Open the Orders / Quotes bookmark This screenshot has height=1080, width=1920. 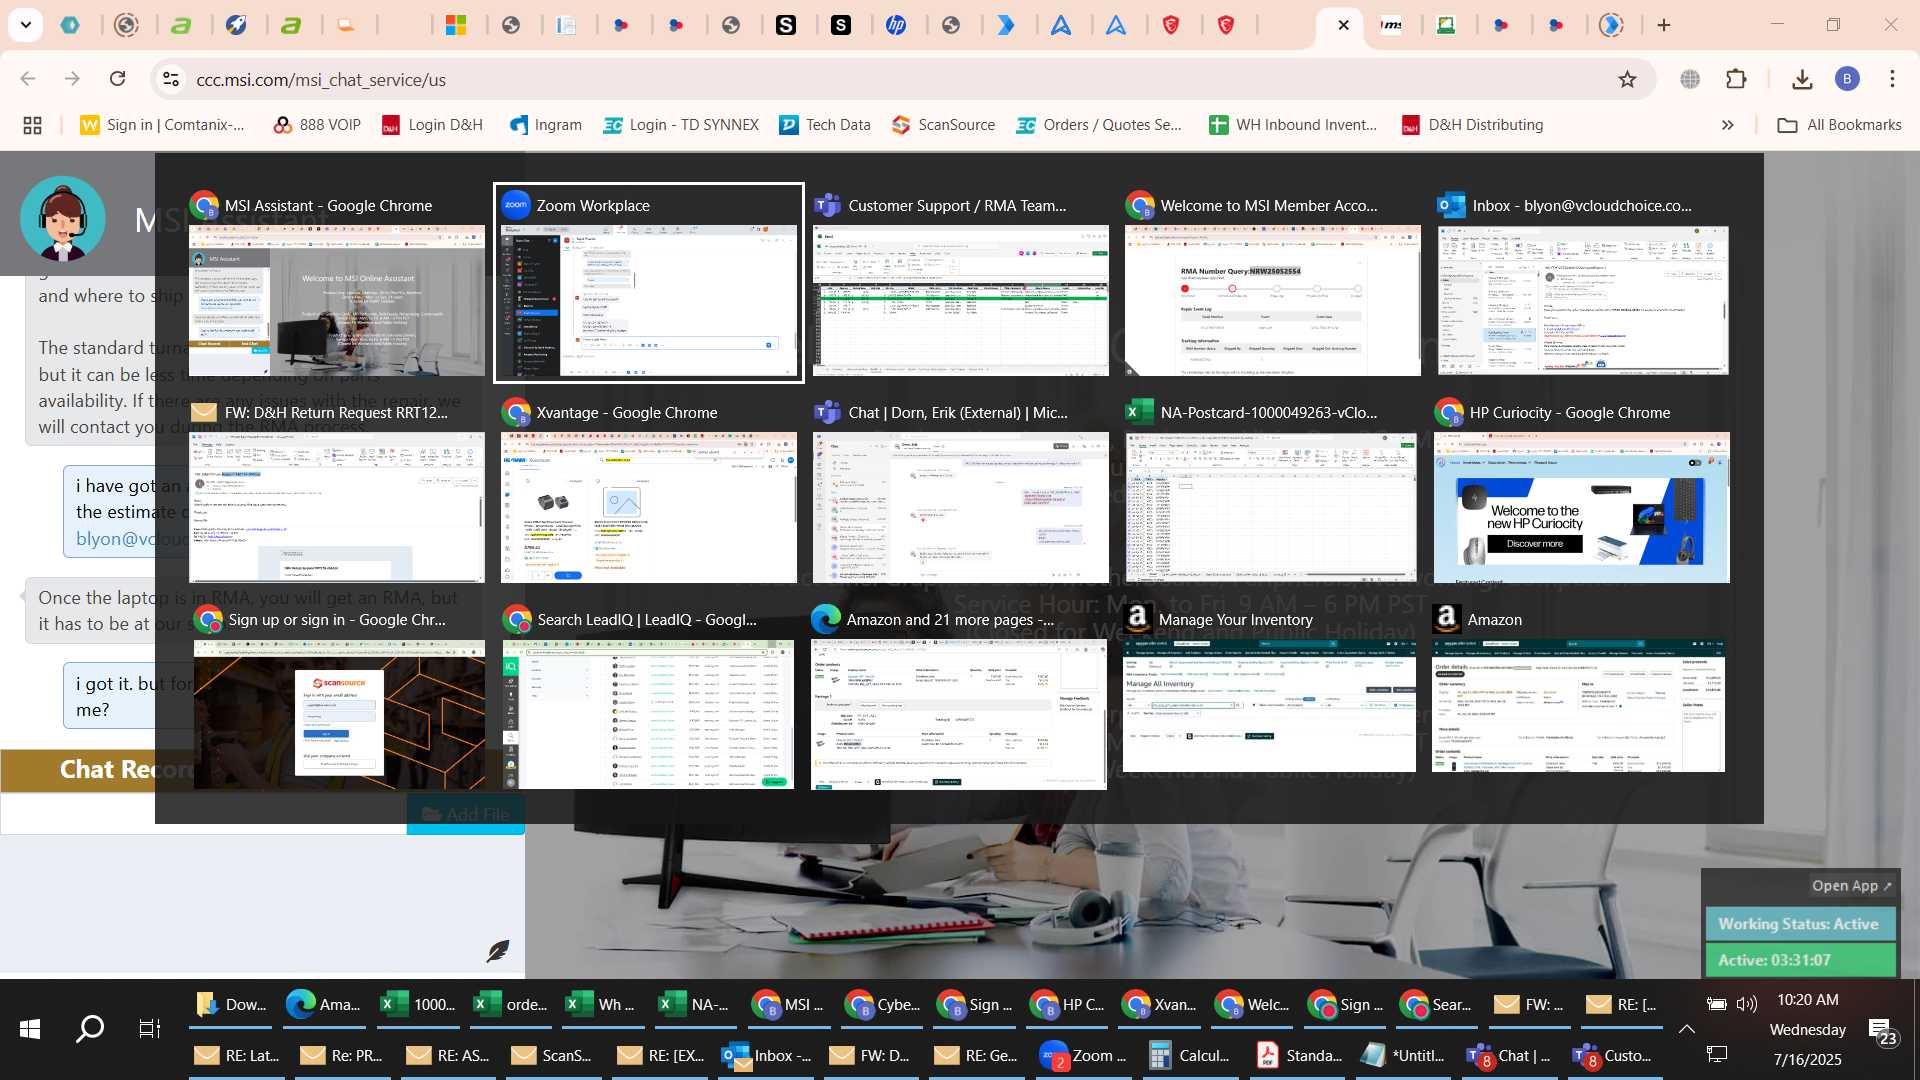[1099, 125]
